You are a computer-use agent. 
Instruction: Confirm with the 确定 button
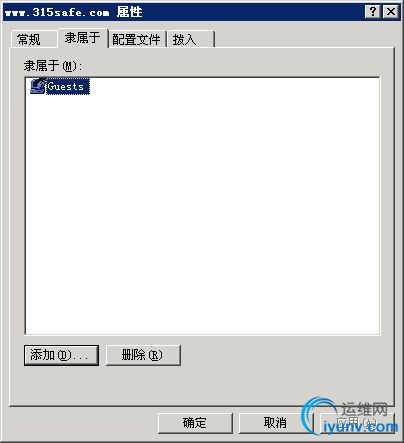[x=195, y=423]
